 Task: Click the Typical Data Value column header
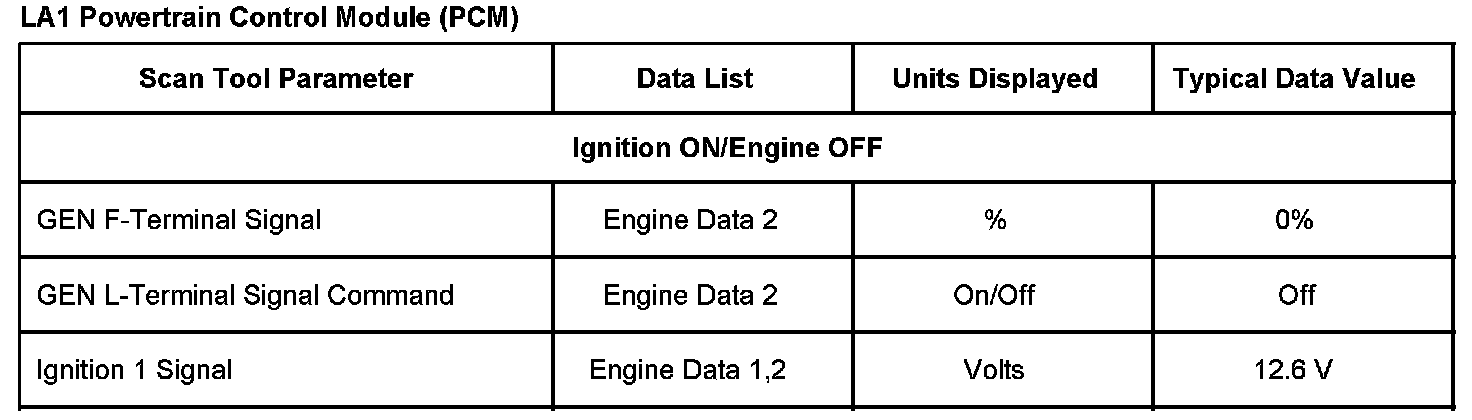1294,79
